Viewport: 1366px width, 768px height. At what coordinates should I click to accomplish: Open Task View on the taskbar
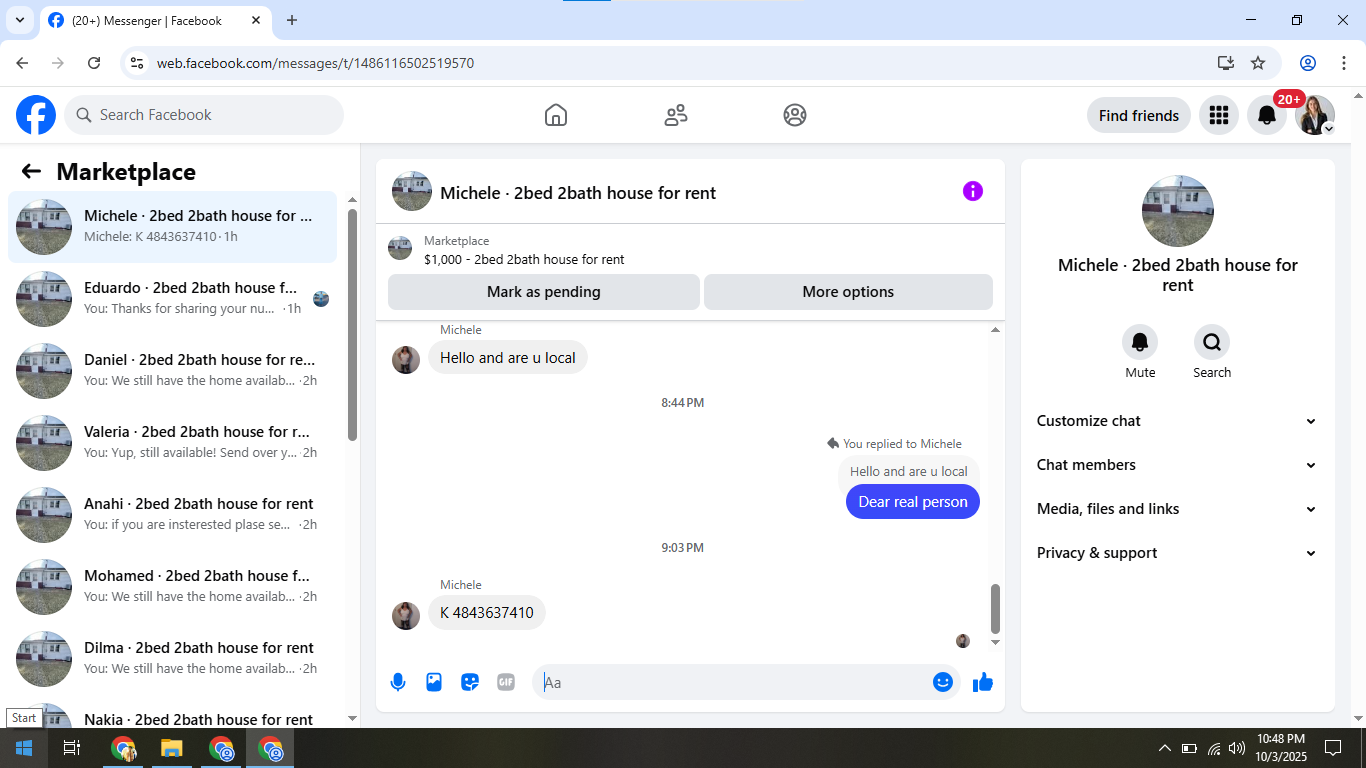pos(72,748)
